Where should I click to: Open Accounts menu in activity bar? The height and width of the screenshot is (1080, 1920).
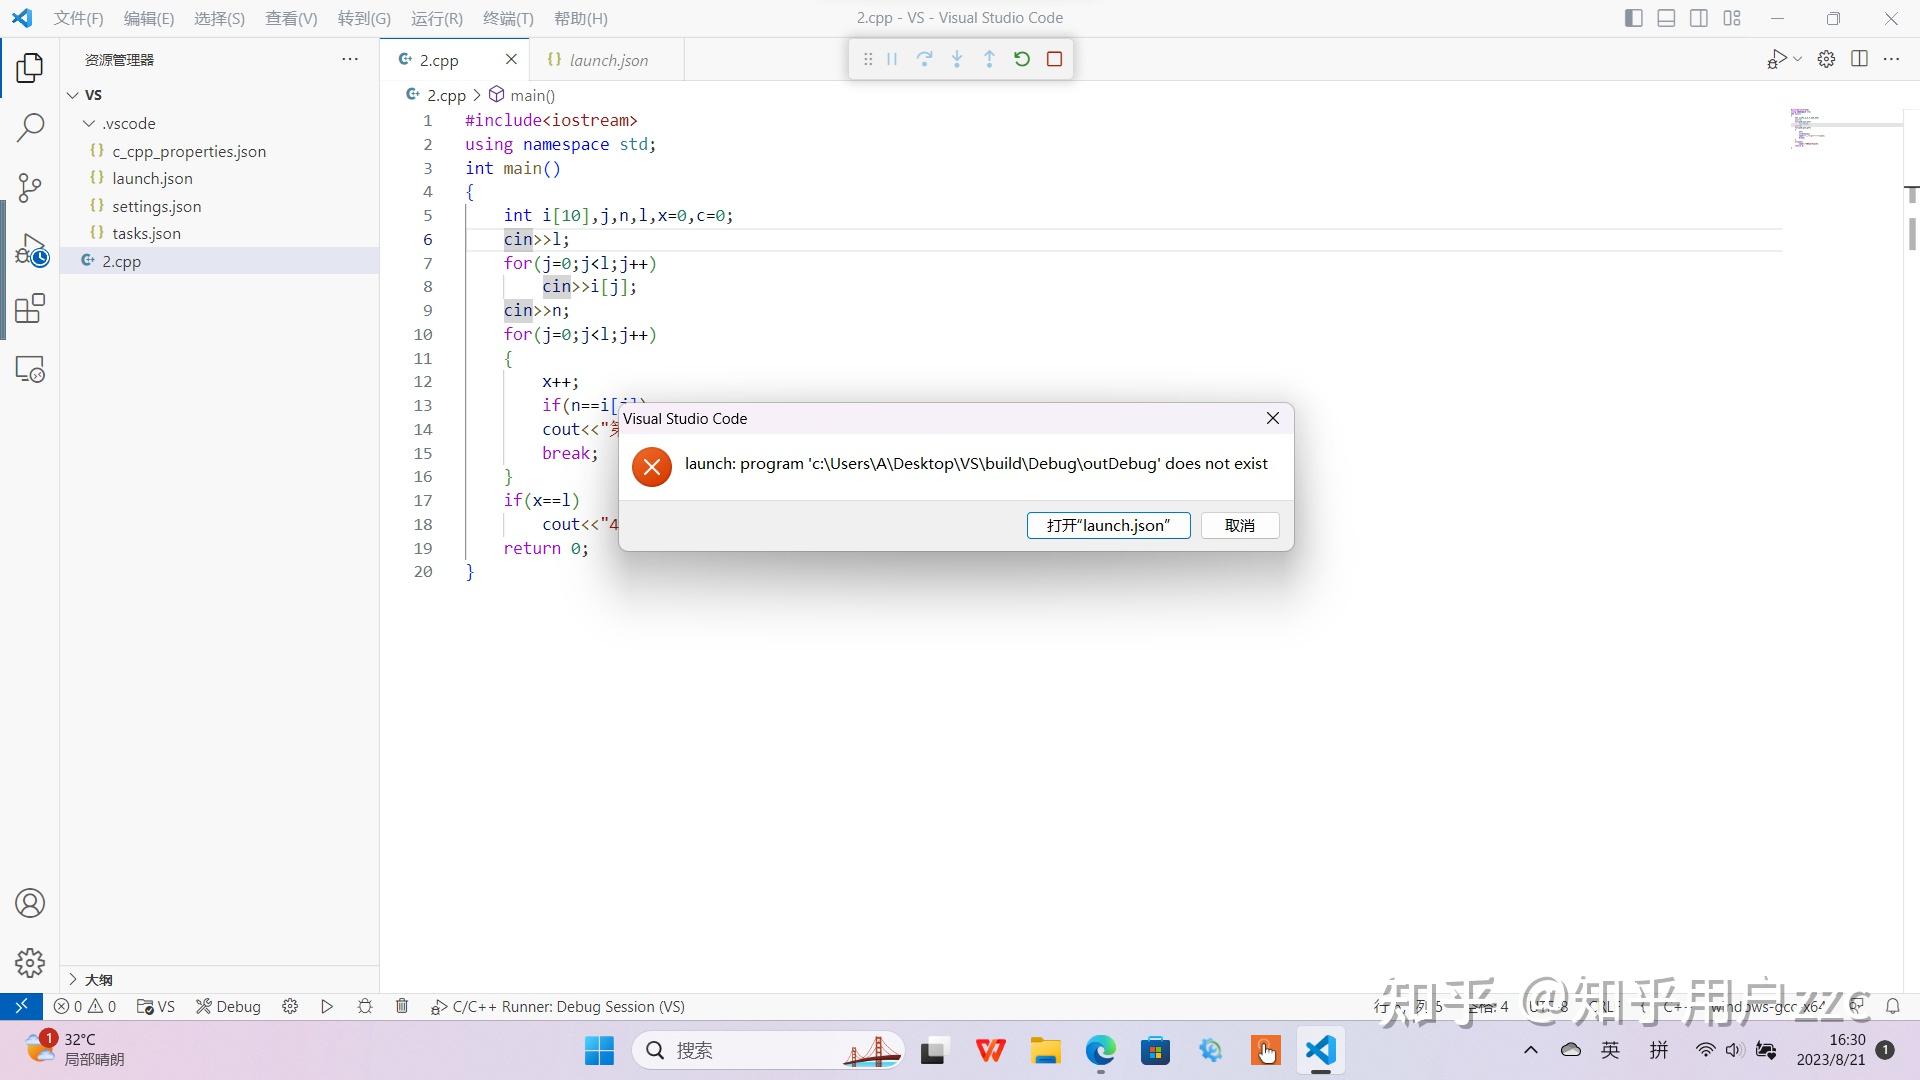coord(30,903)
